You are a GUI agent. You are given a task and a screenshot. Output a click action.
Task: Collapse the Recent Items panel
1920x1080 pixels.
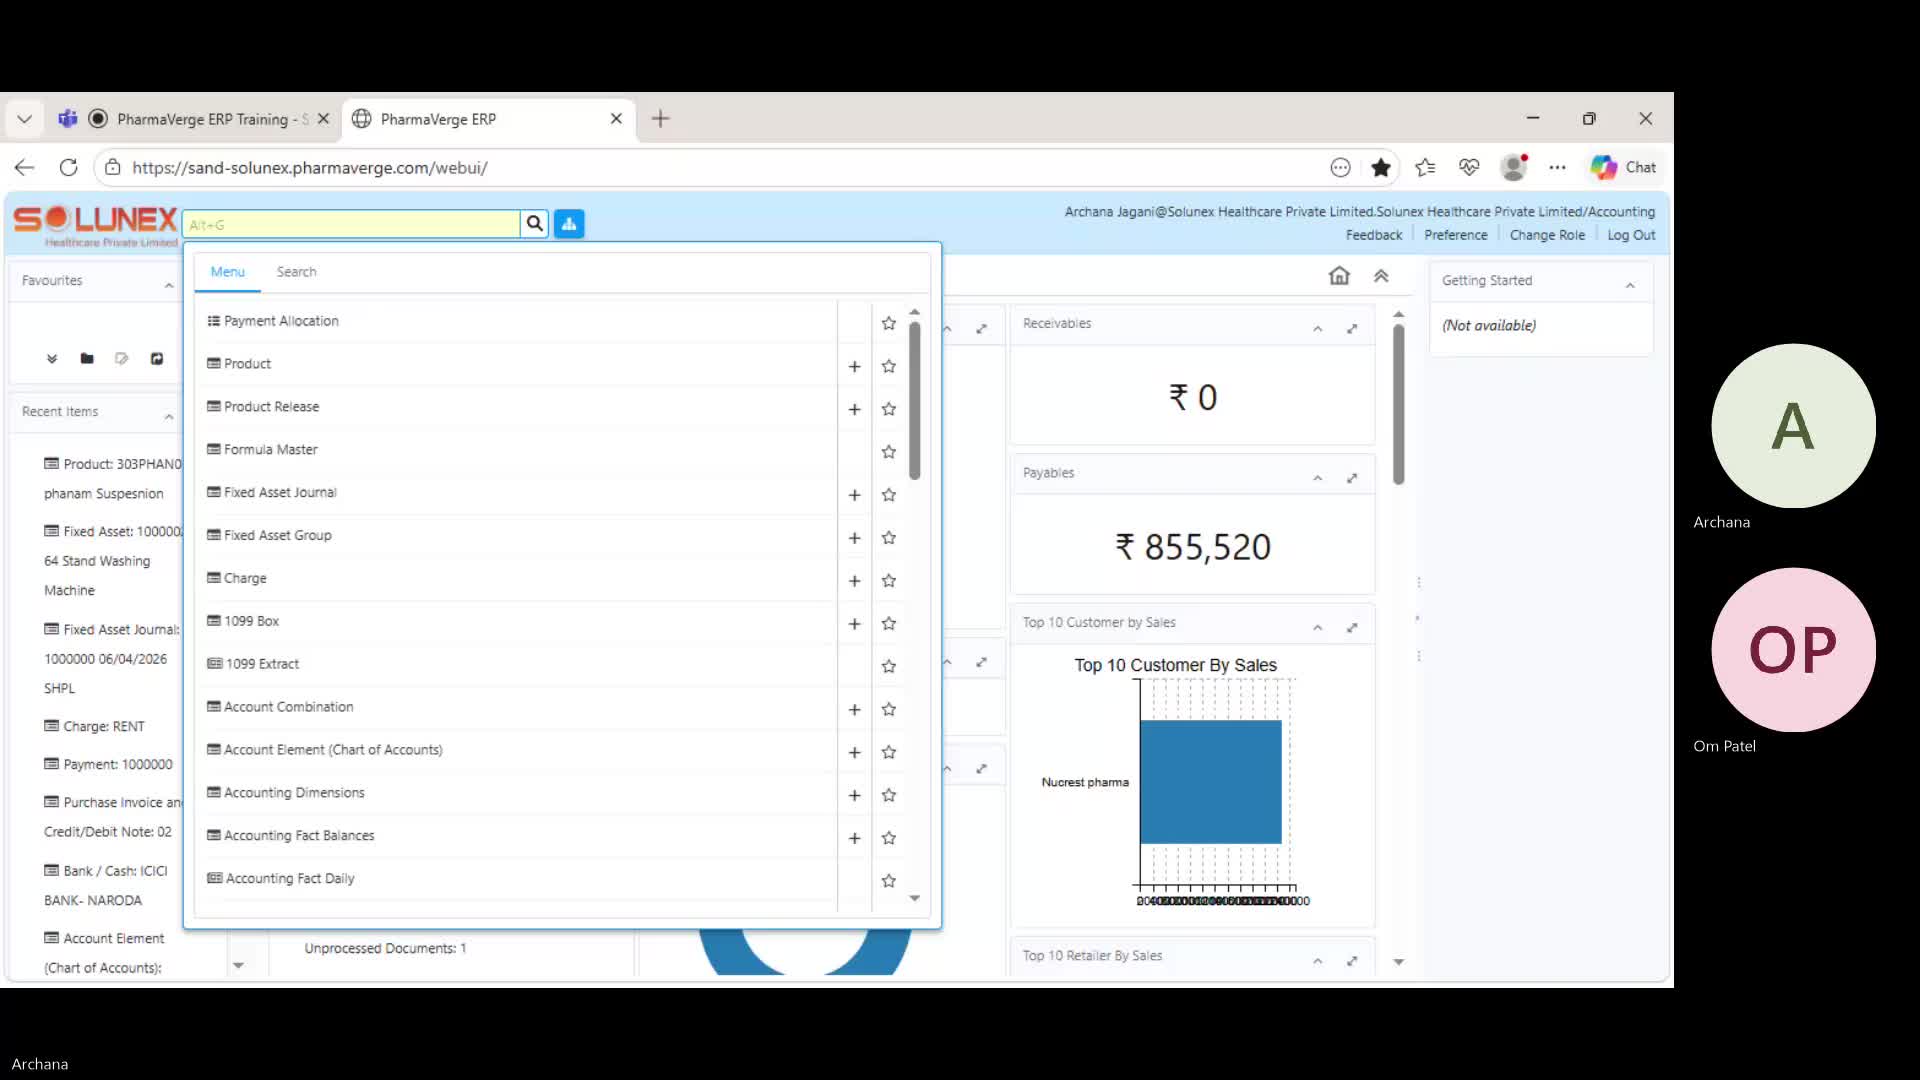coord(169,417)
